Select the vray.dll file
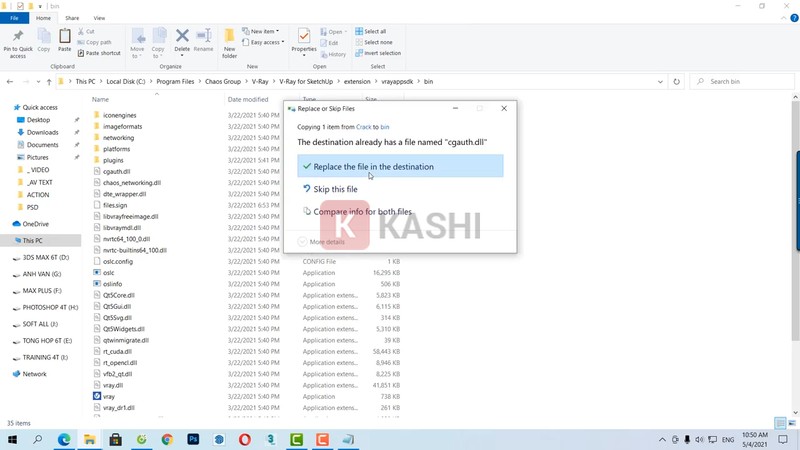Screen dimensions: 800x450 113,385
